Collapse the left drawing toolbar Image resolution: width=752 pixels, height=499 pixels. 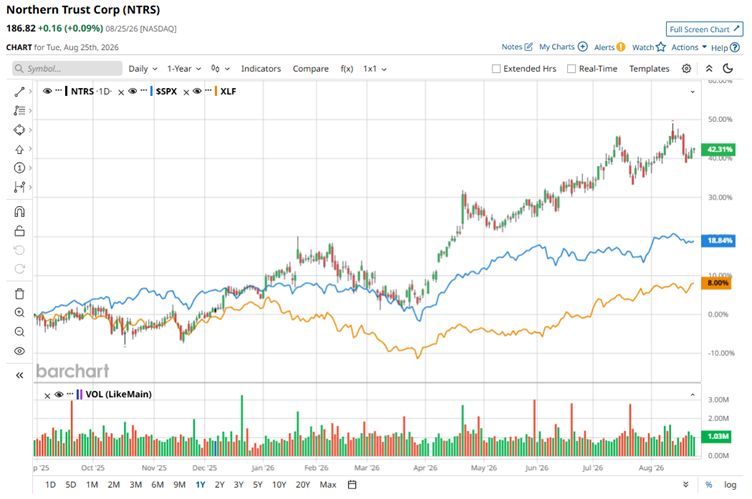(19, 375)
